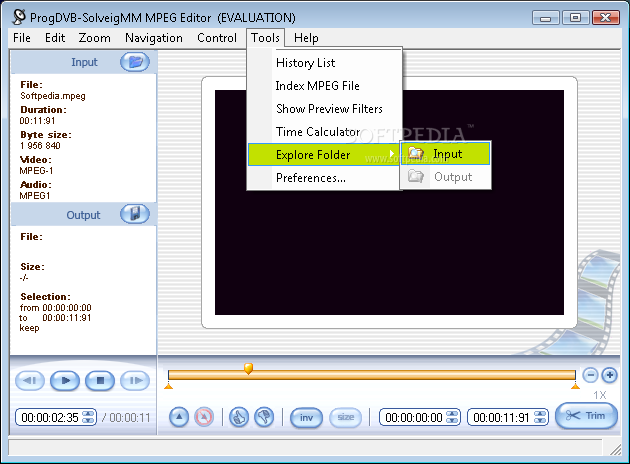Click the Output save disk icon

[135, 214]
